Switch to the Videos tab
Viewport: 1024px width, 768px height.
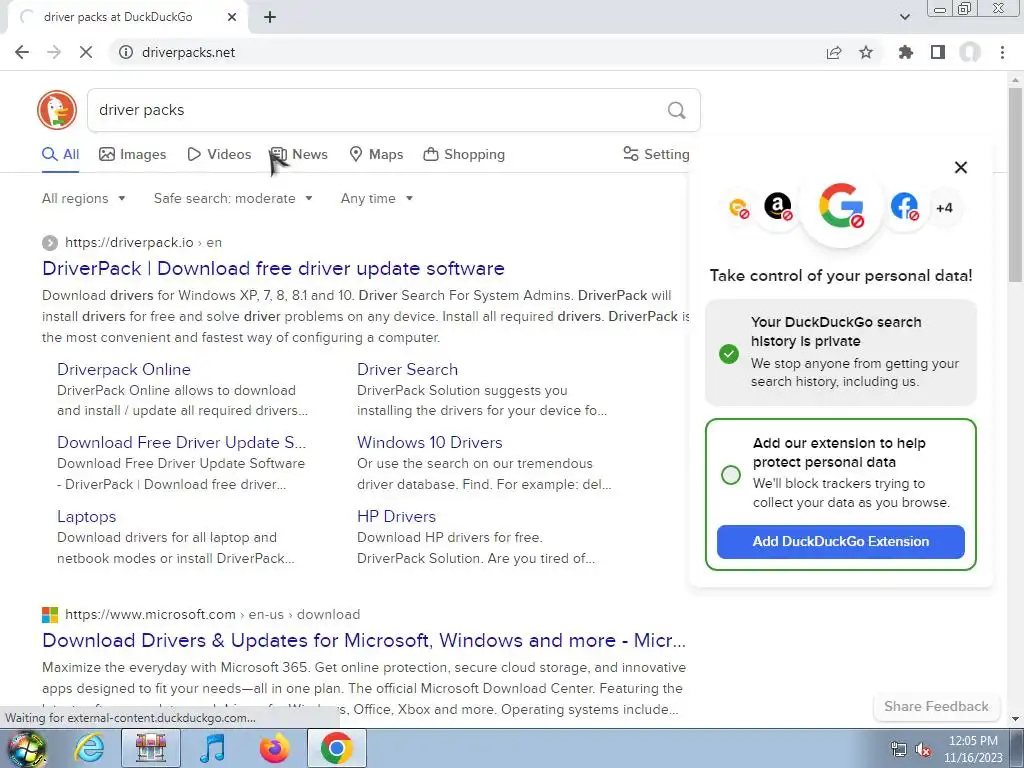(x=219, y=154)
